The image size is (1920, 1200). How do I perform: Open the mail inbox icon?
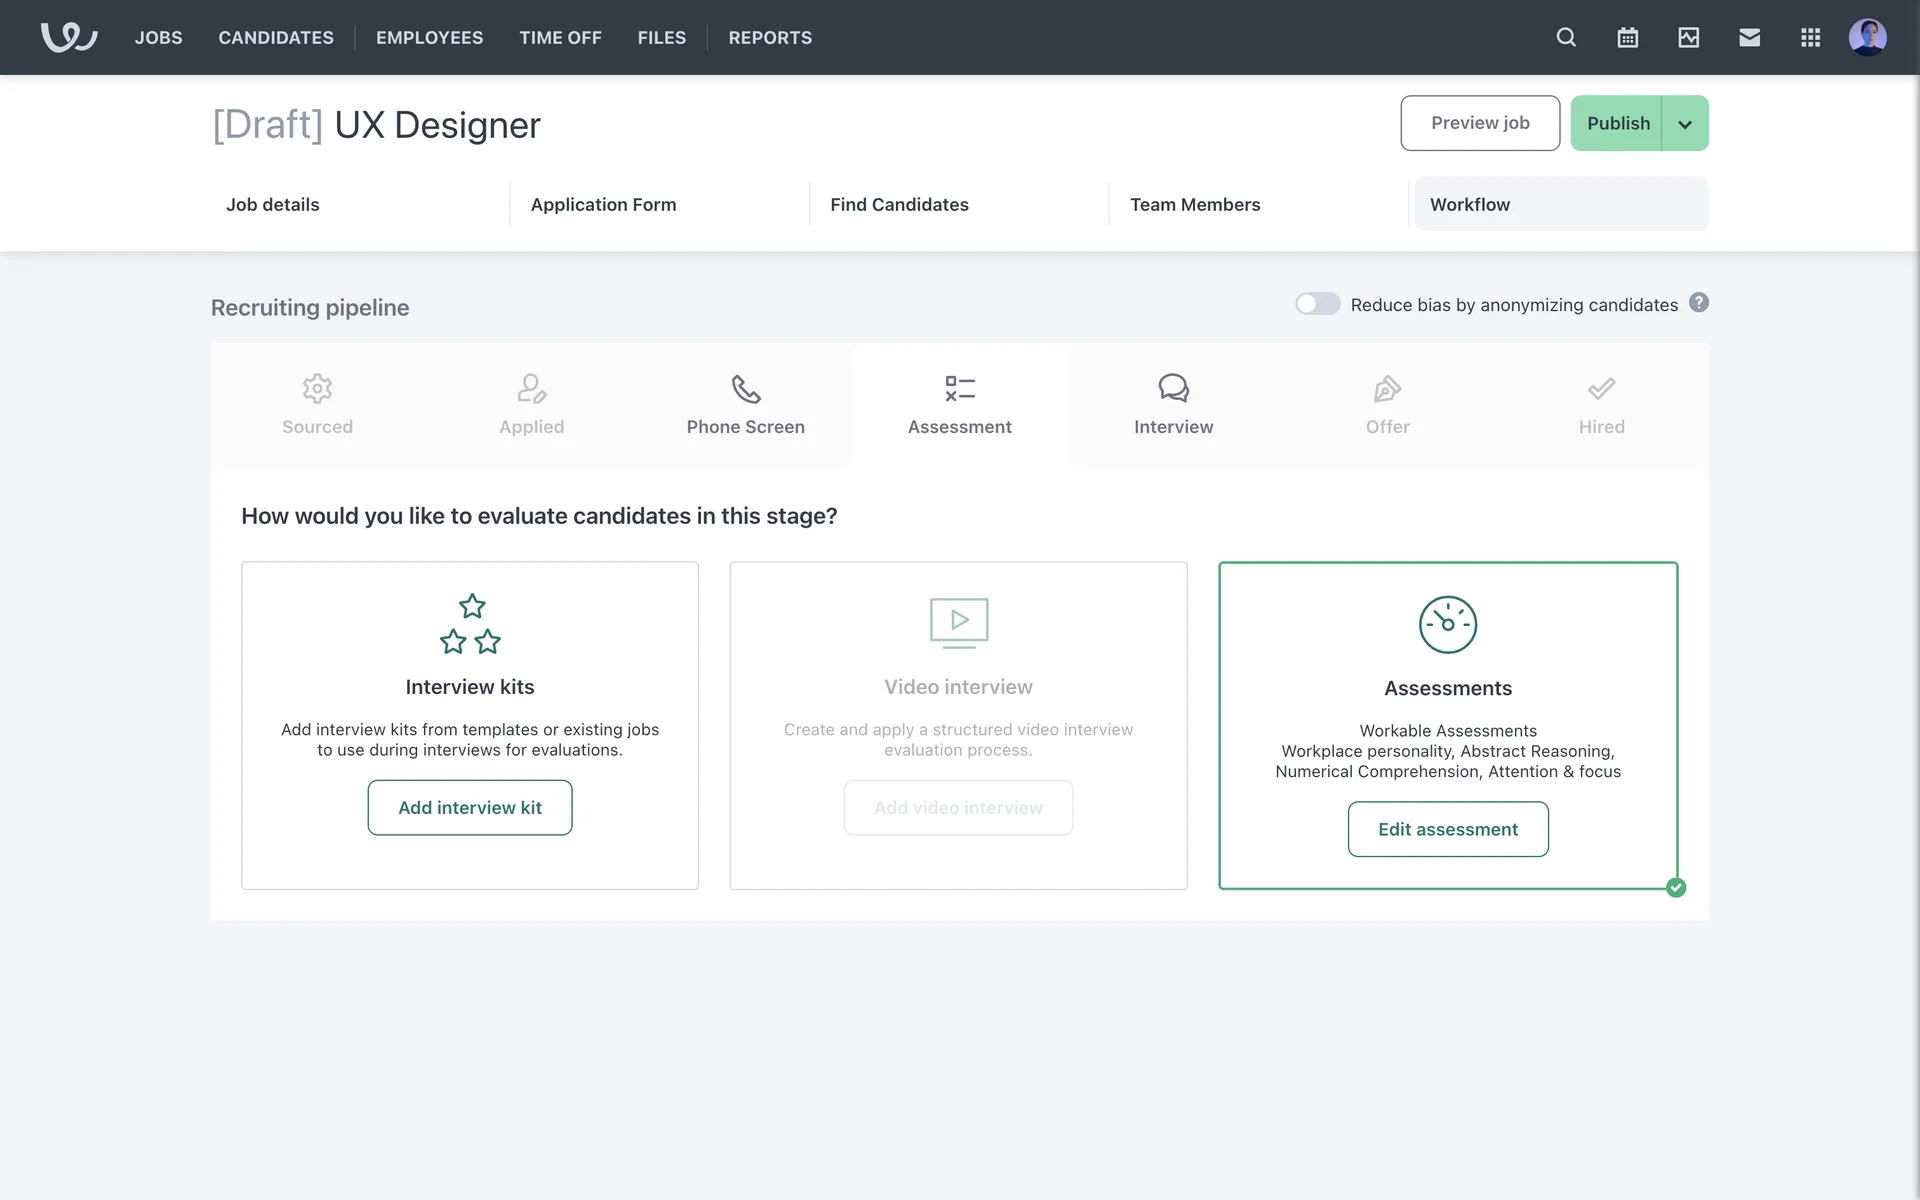point(1749,37)
